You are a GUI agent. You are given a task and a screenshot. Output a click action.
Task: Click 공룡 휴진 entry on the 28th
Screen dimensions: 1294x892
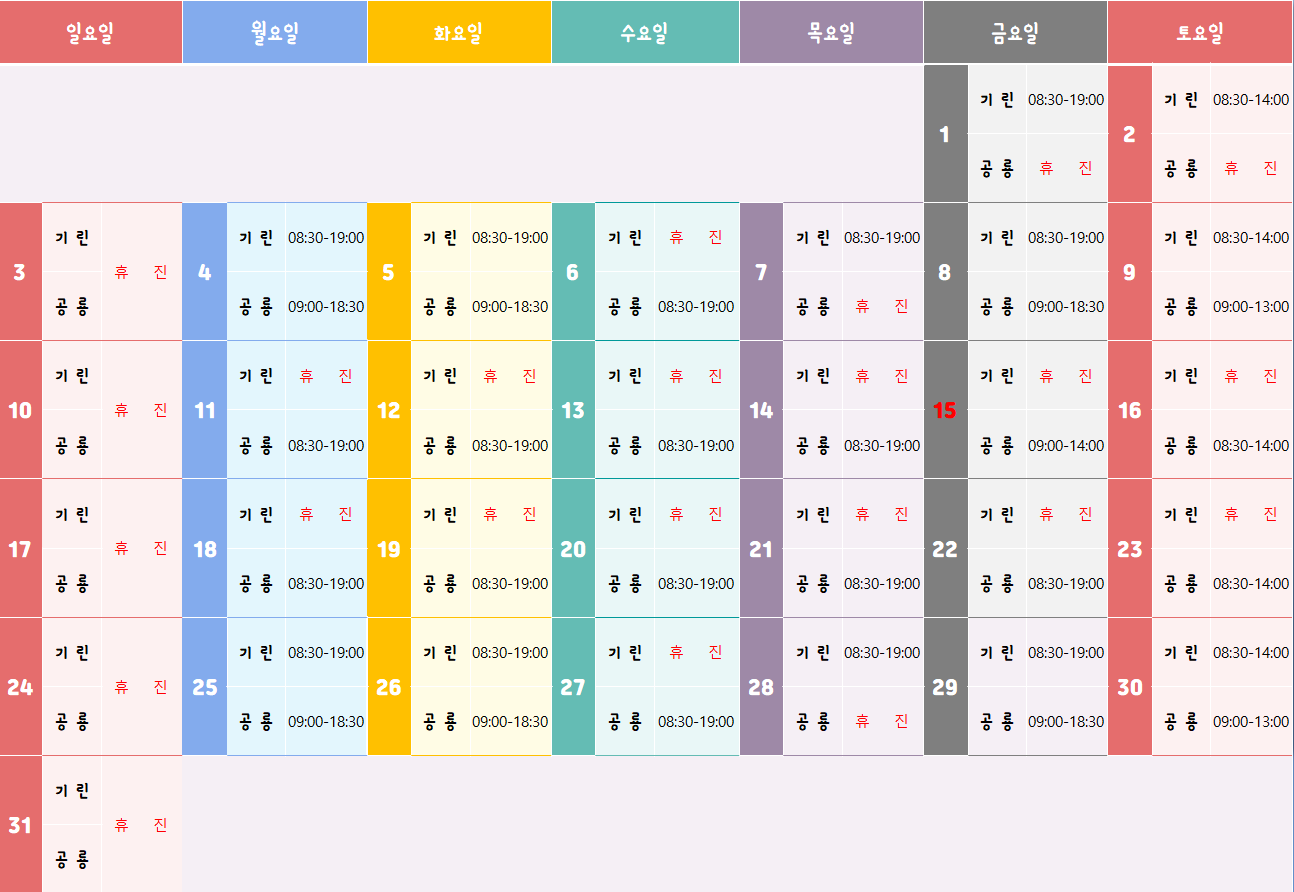(882, 721)
